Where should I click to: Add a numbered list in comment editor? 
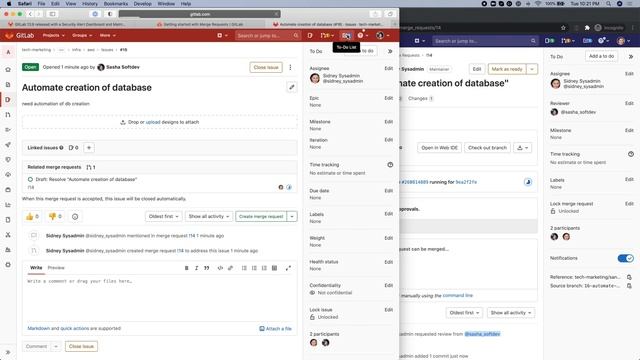click(x=254, y=268)
